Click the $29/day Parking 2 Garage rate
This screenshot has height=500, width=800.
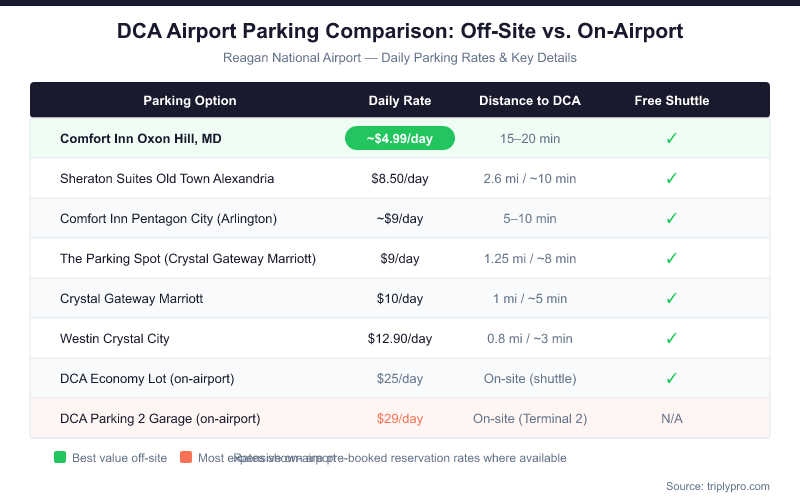(400, 418)
